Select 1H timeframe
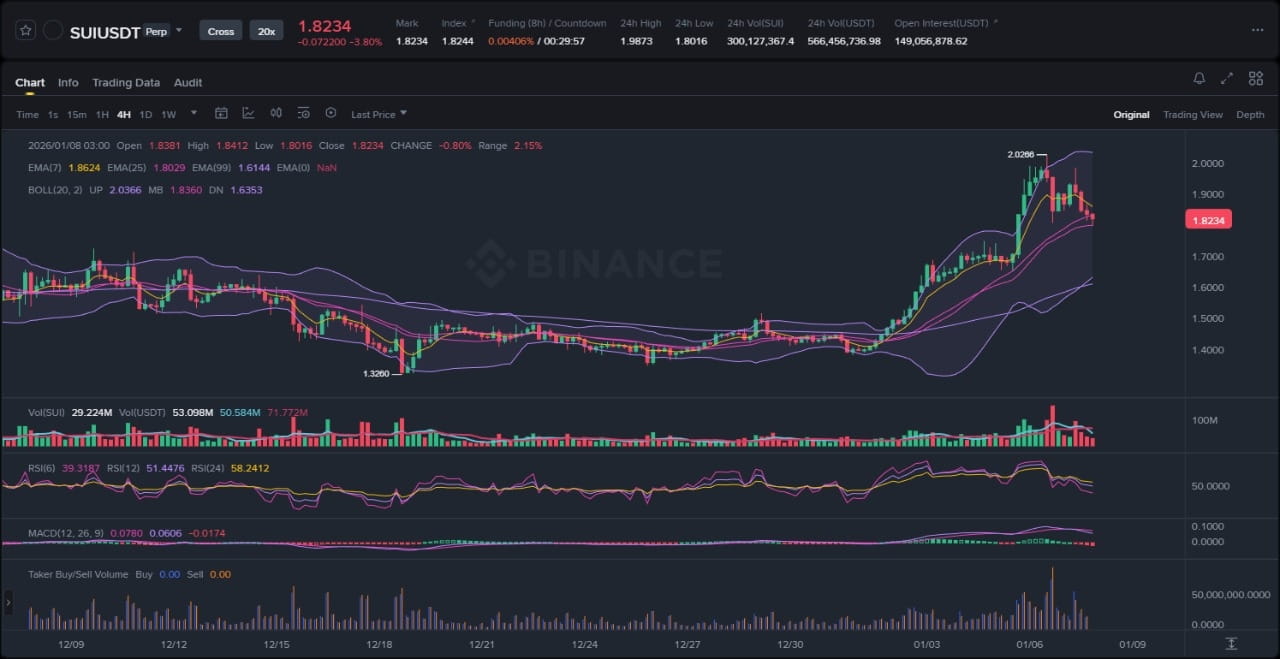Screen dimensions: 1280x659 click(102, 114)
